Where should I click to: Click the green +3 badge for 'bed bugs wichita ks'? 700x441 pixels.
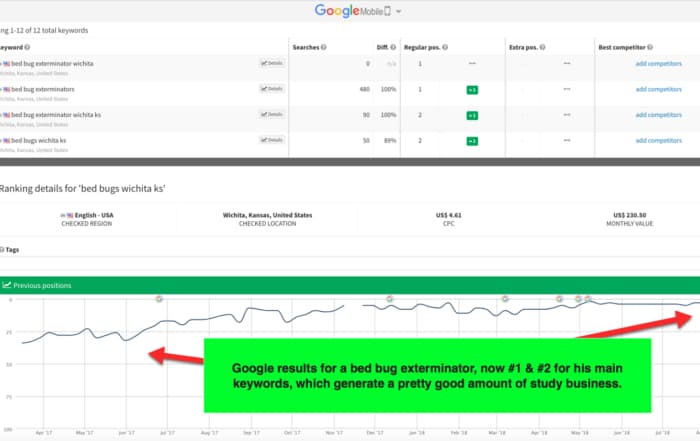pyautogui.click(x=471, y=141)
